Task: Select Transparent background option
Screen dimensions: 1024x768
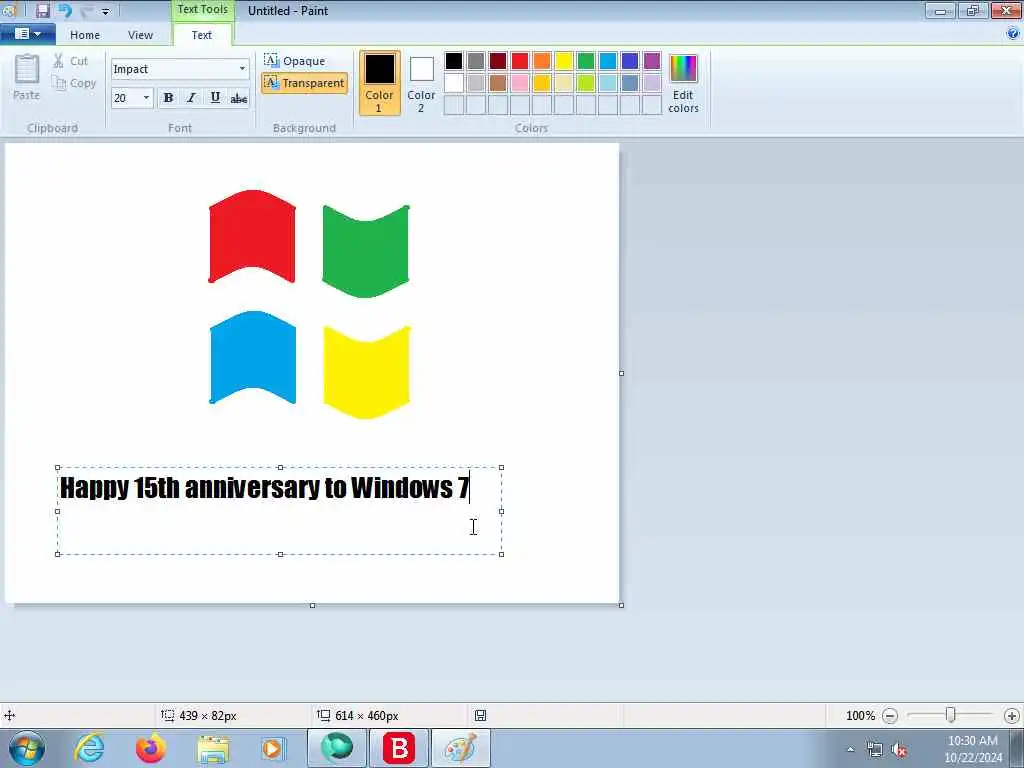Action: (304, 83)
